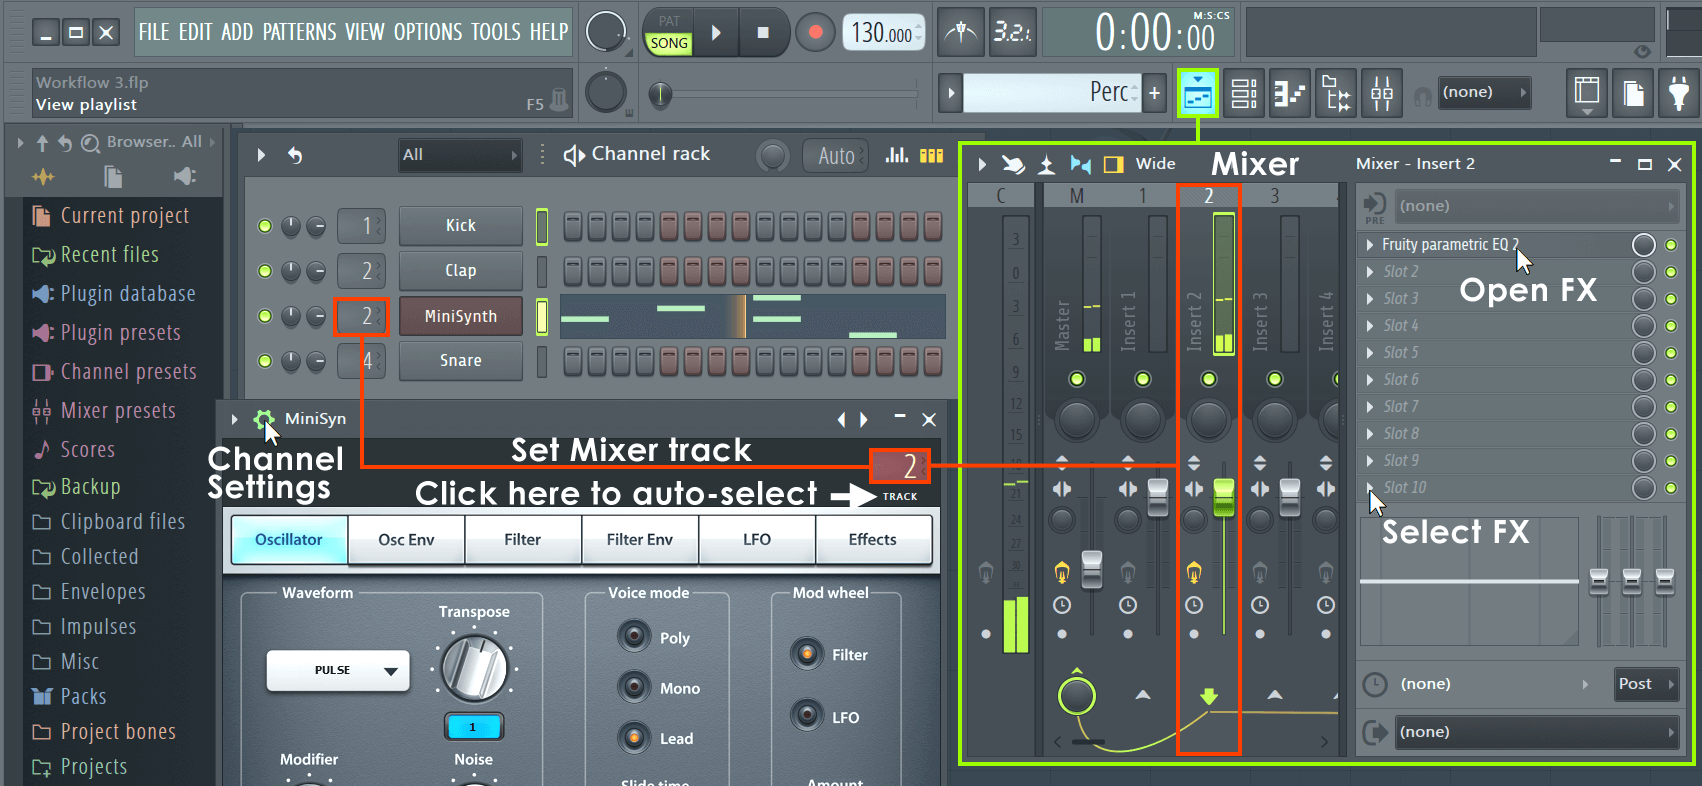Click the Snare channel button
This screenshot has height=786, width=1702.
point(461,361)
